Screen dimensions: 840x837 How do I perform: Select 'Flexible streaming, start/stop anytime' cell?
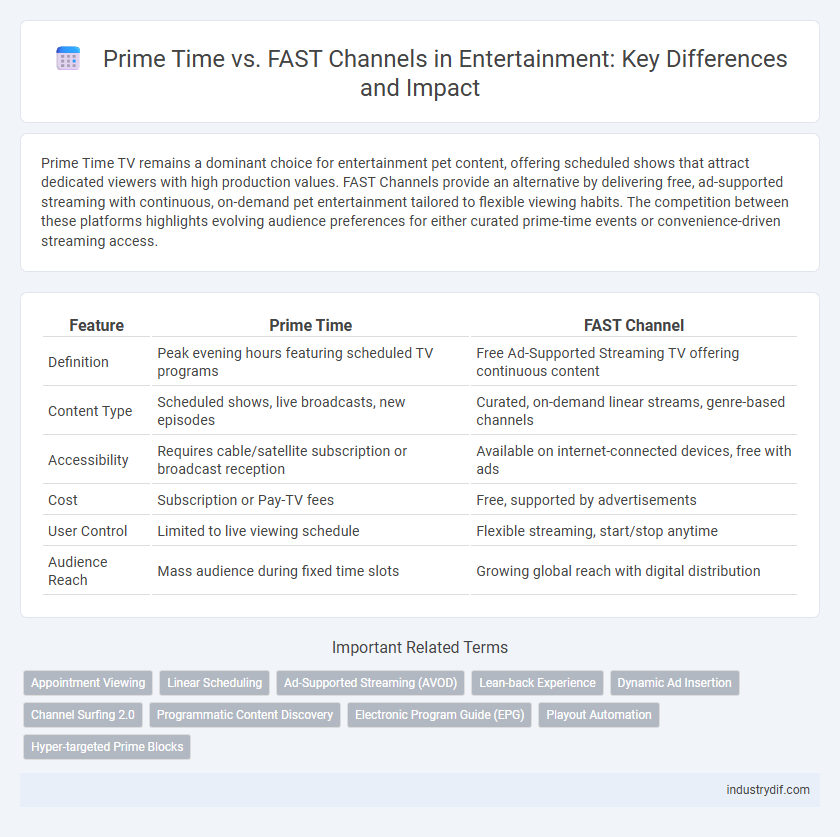(x=634, y=531)
